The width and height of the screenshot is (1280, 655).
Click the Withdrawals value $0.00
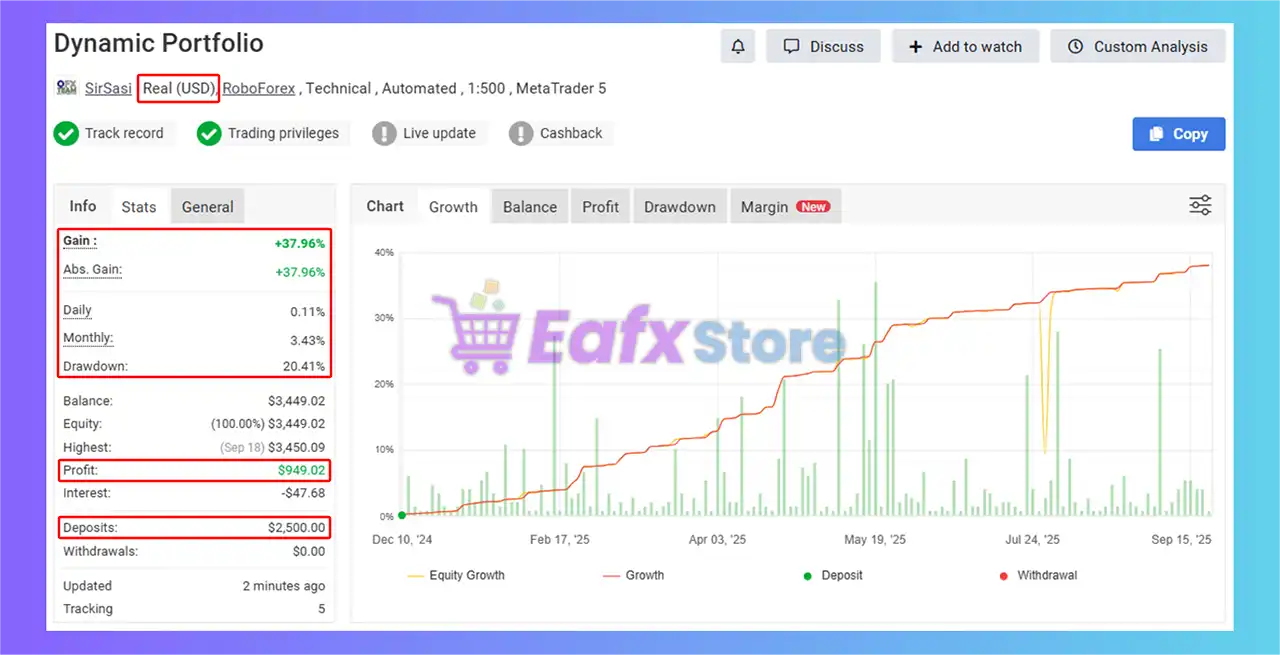[x=309, y=551]
